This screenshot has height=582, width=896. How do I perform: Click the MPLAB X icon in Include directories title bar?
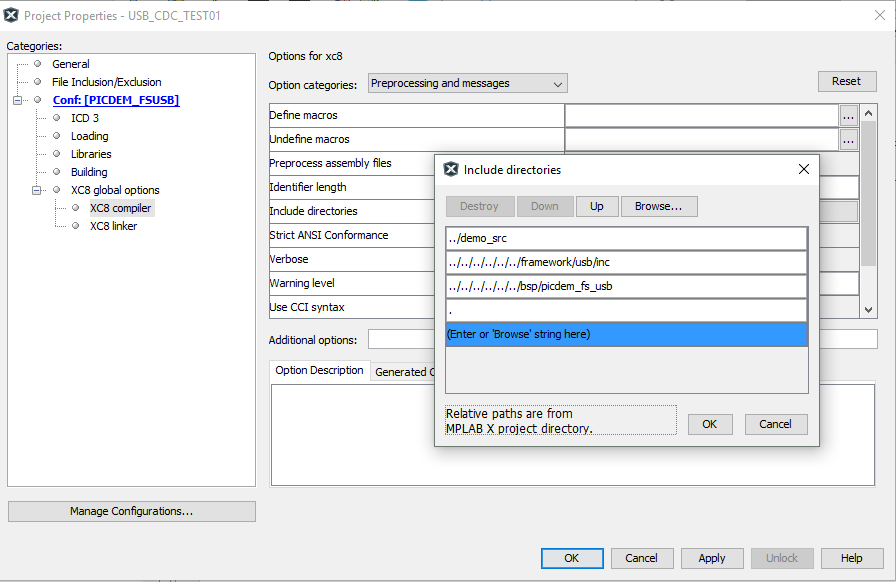coord(451,169)
